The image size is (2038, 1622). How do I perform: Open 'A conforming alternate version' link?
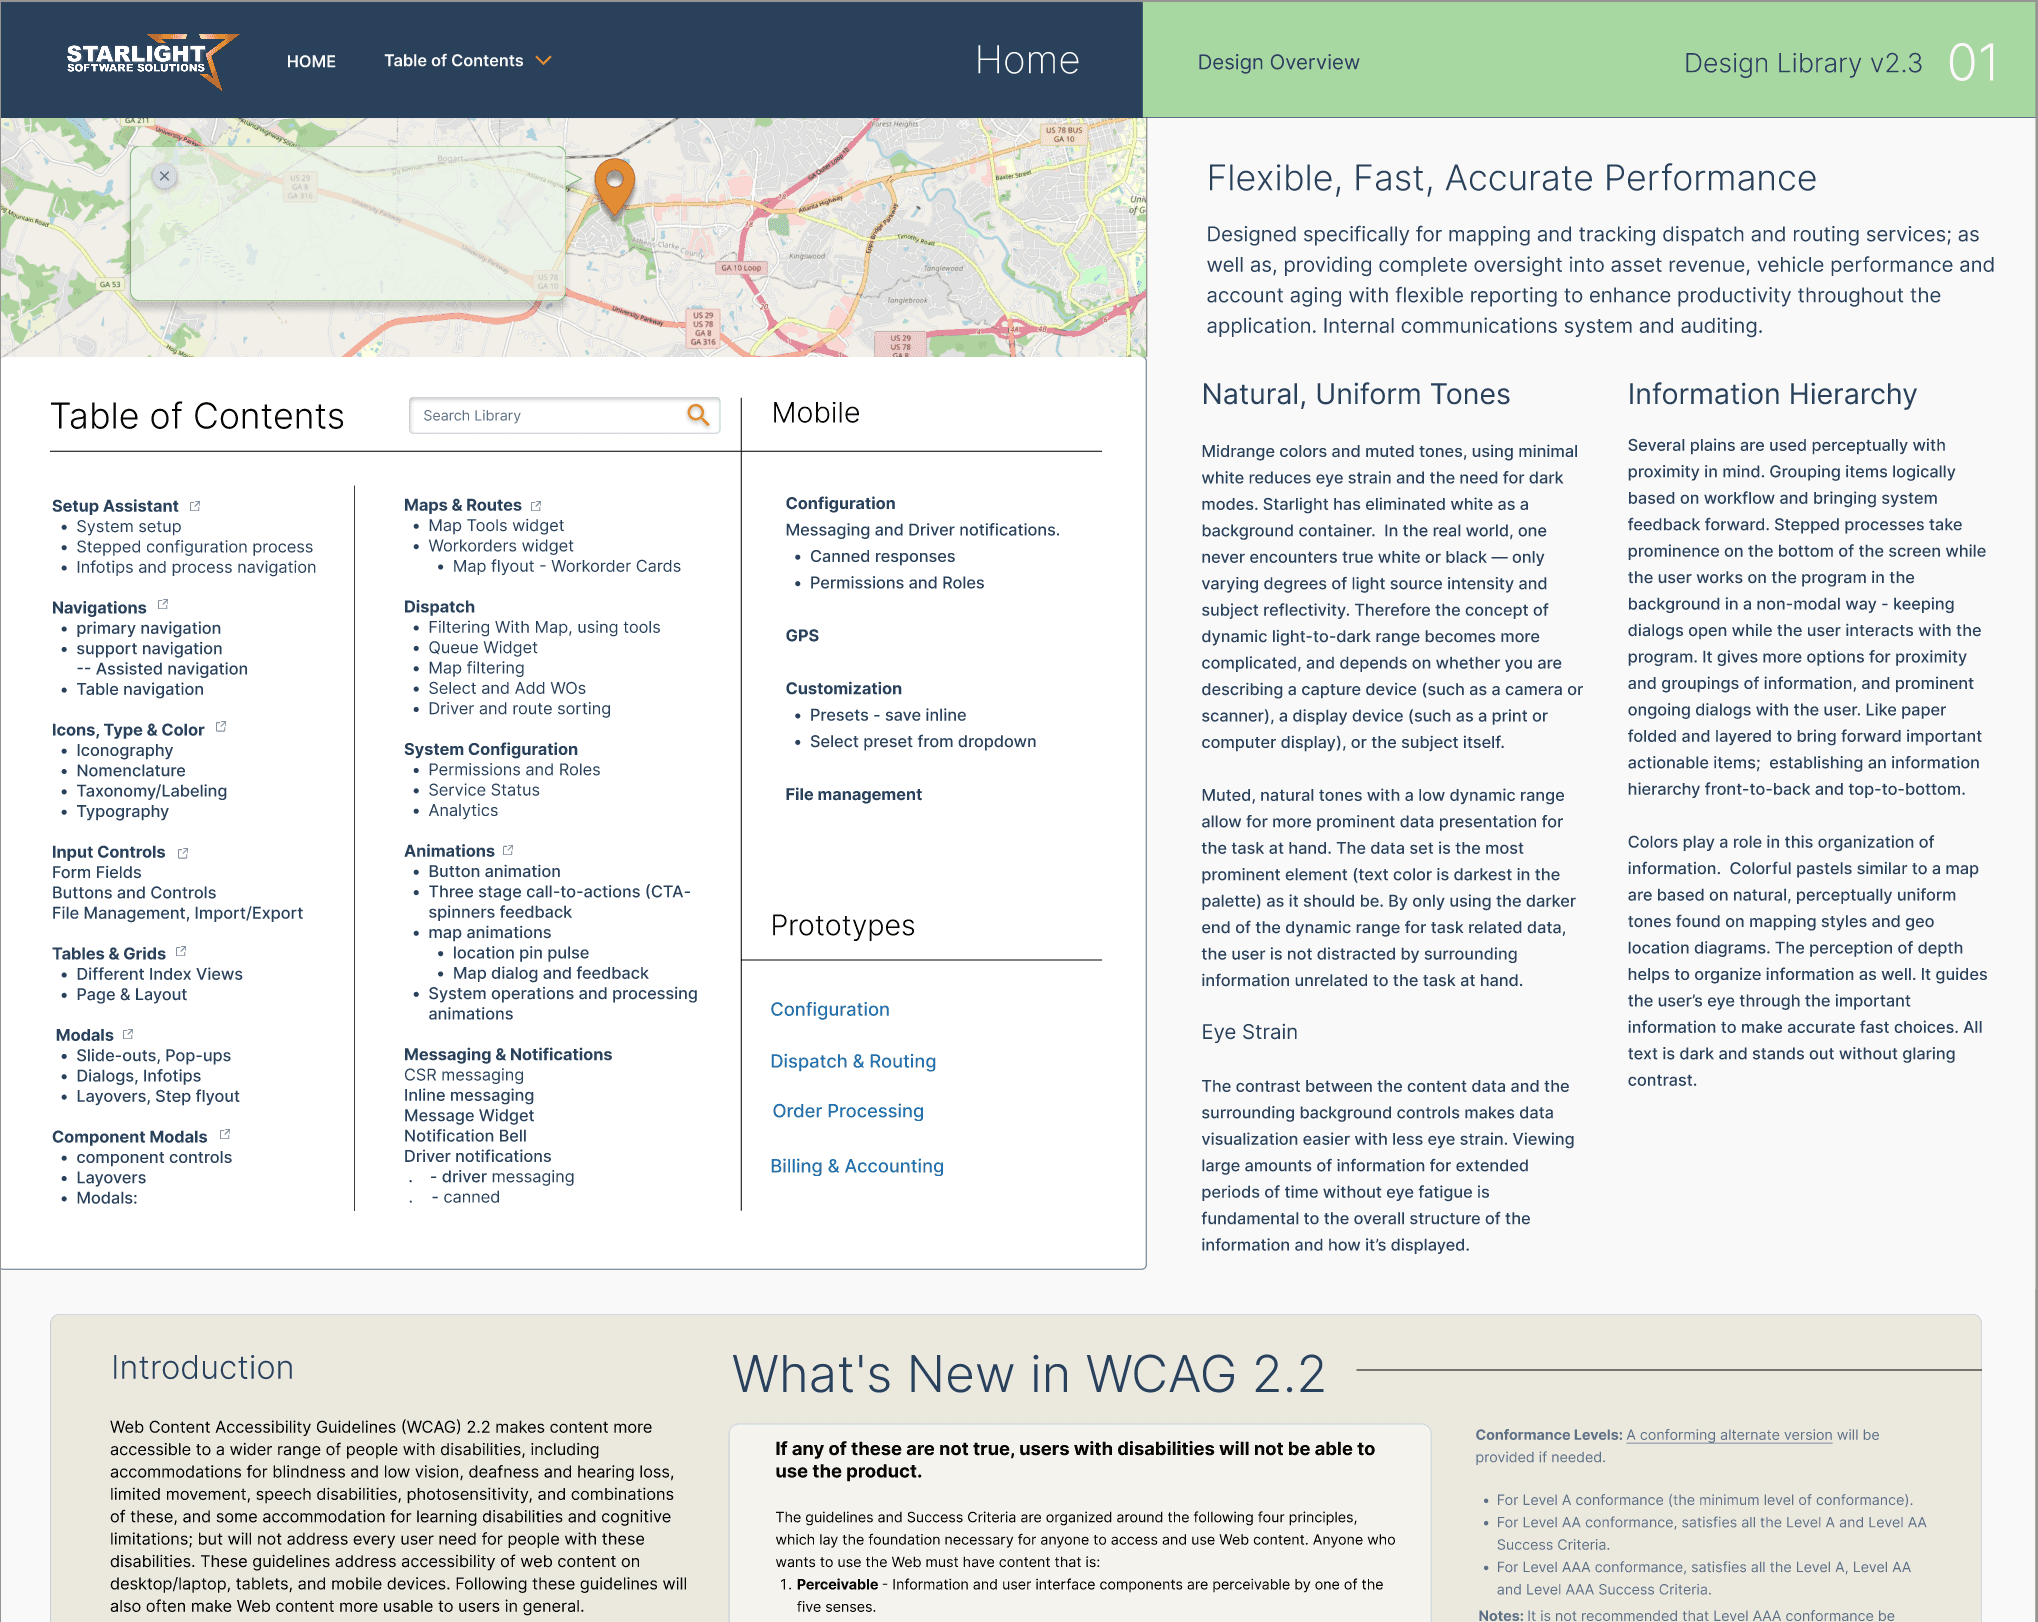[1729, 1435]
